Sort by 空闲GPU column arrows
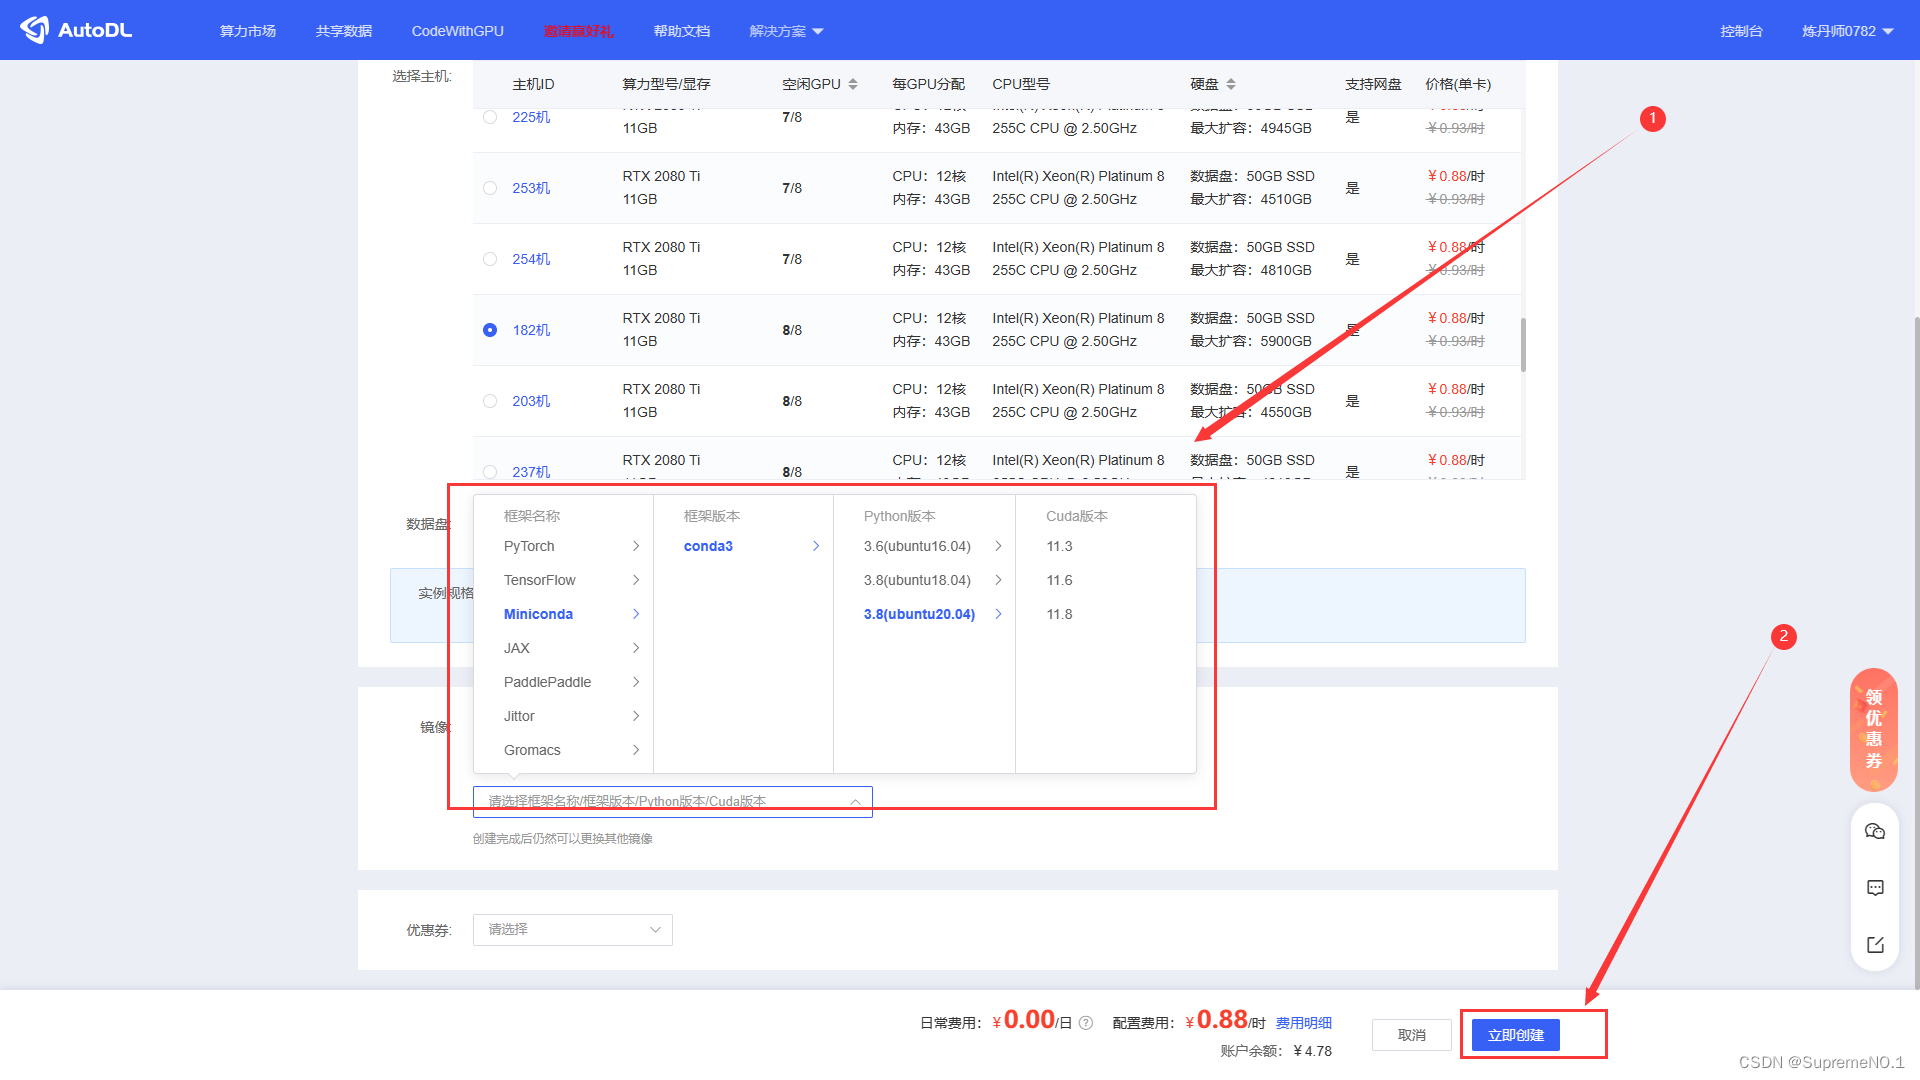Image resolution: width=1920 pixels, height=1080 pixels. pos(853,84)
